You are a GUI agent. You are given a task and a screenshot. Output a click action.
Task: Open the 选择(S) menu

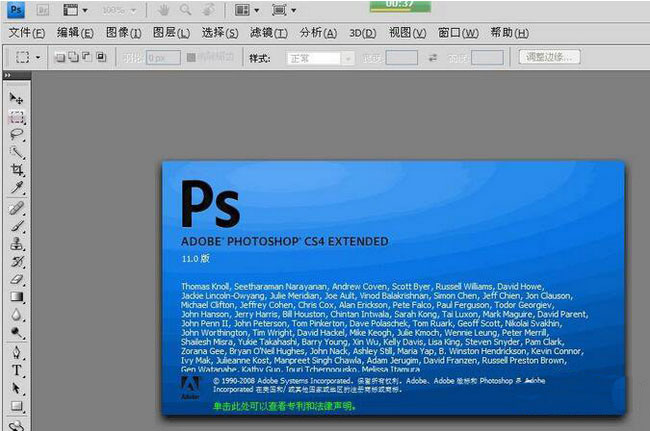point(220,33)
